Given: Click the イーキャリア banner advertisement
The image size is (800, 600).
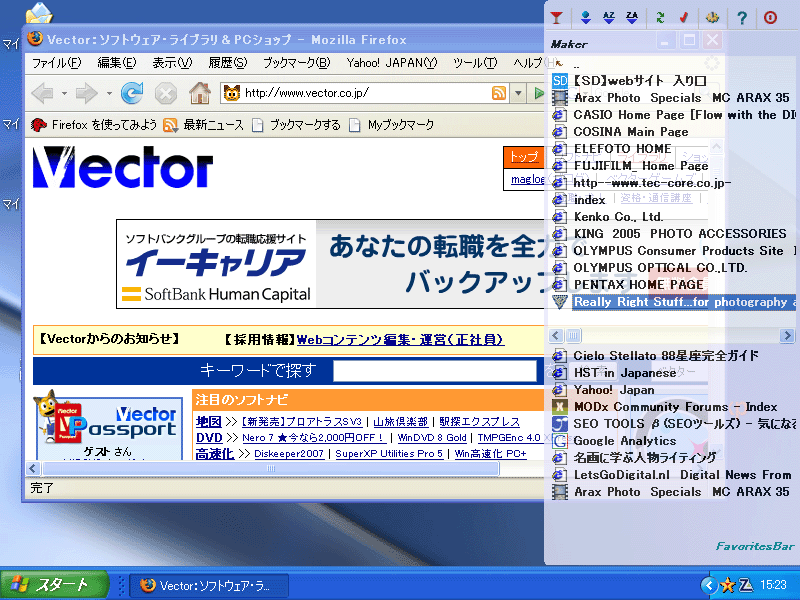Looking at the screenshot, I should pyautogui.click(x=331, y=264).
